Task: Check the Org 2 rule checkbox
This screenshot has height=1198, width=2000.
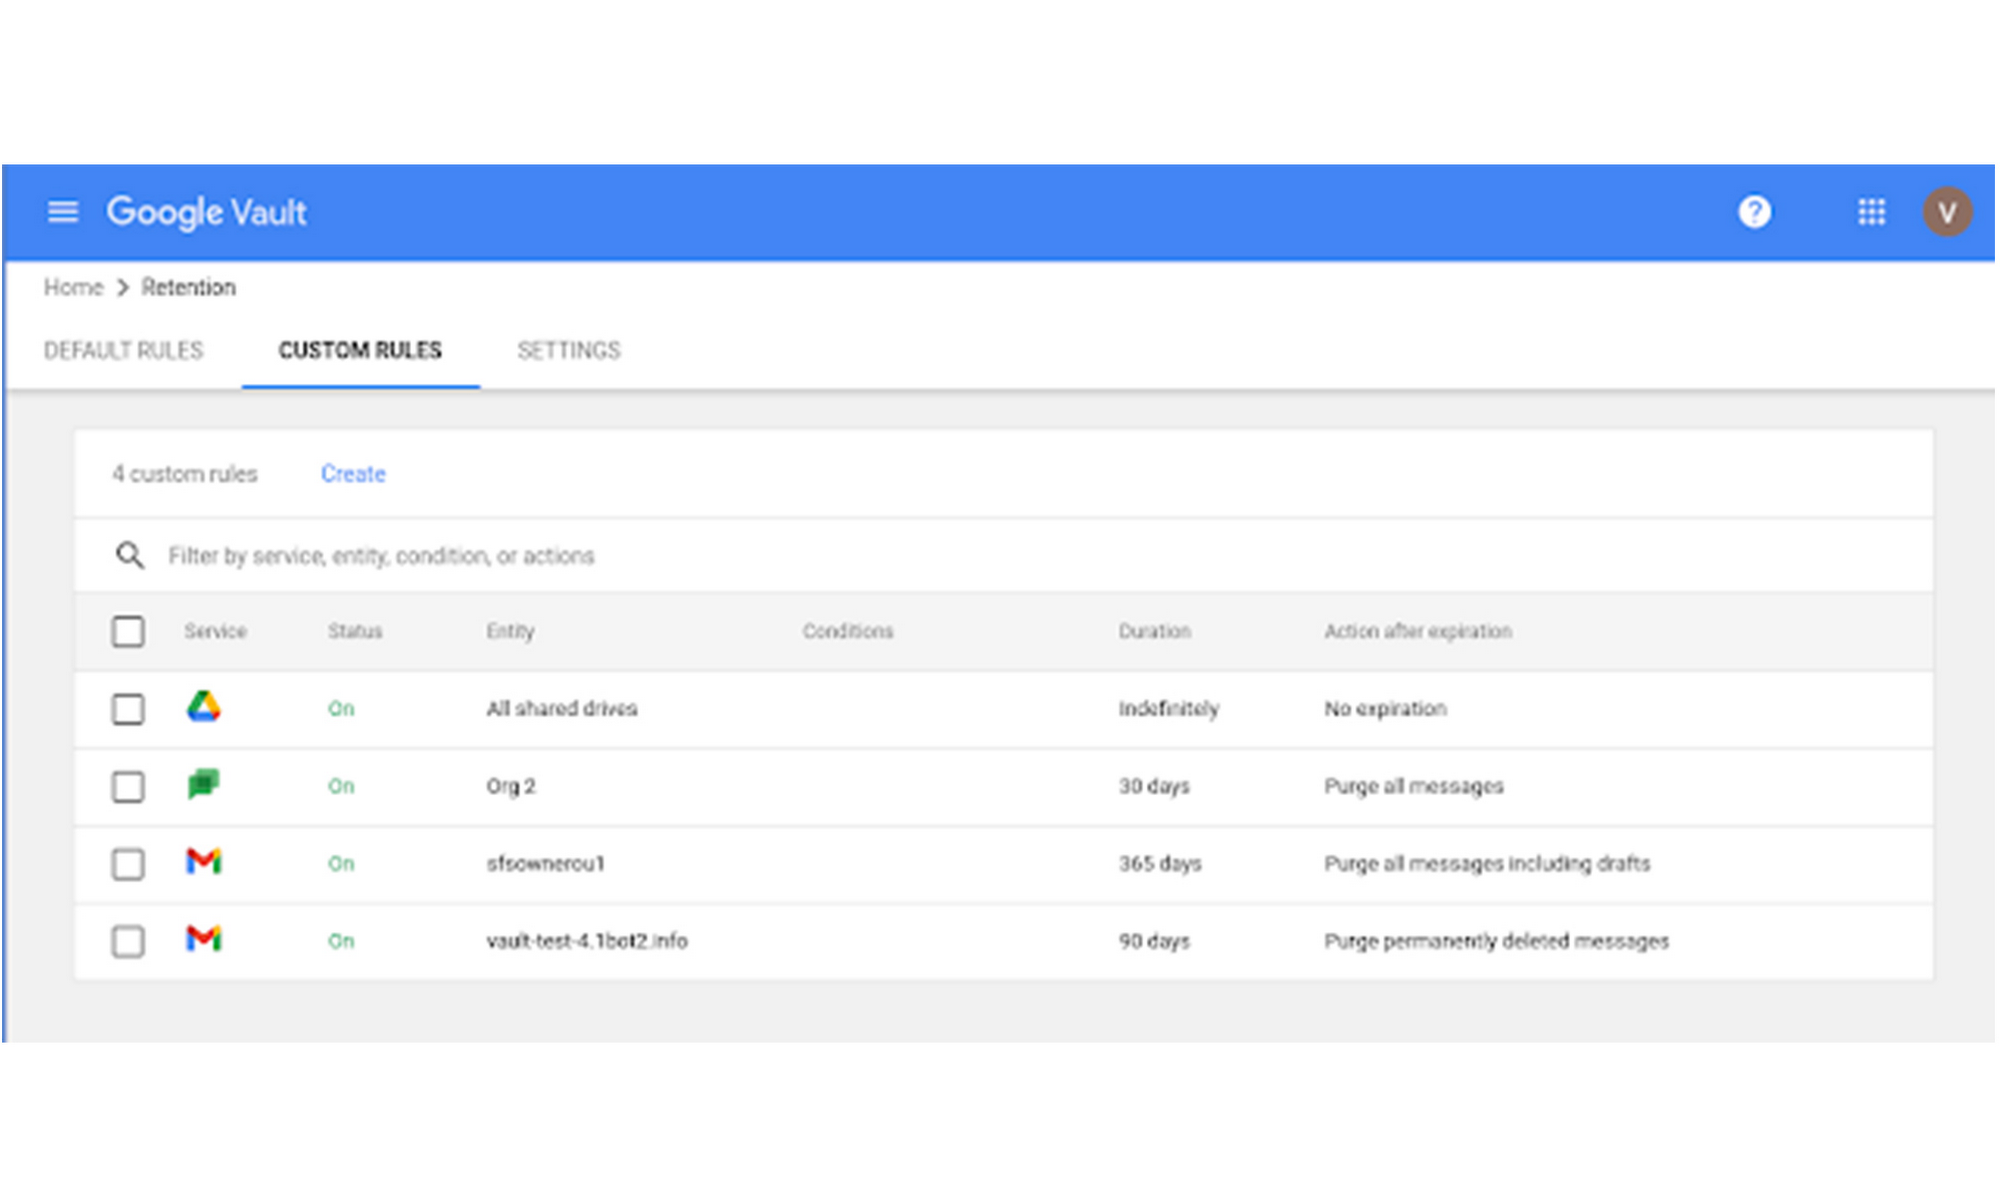Action: [x=128, y=787]
